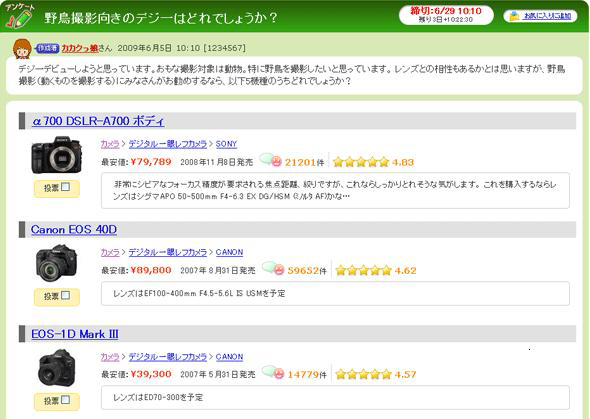The height and width of the screenshot is (419, 590).
Task: Open the Canon EOS 40D product link
Action: click(x=74, y=229)
